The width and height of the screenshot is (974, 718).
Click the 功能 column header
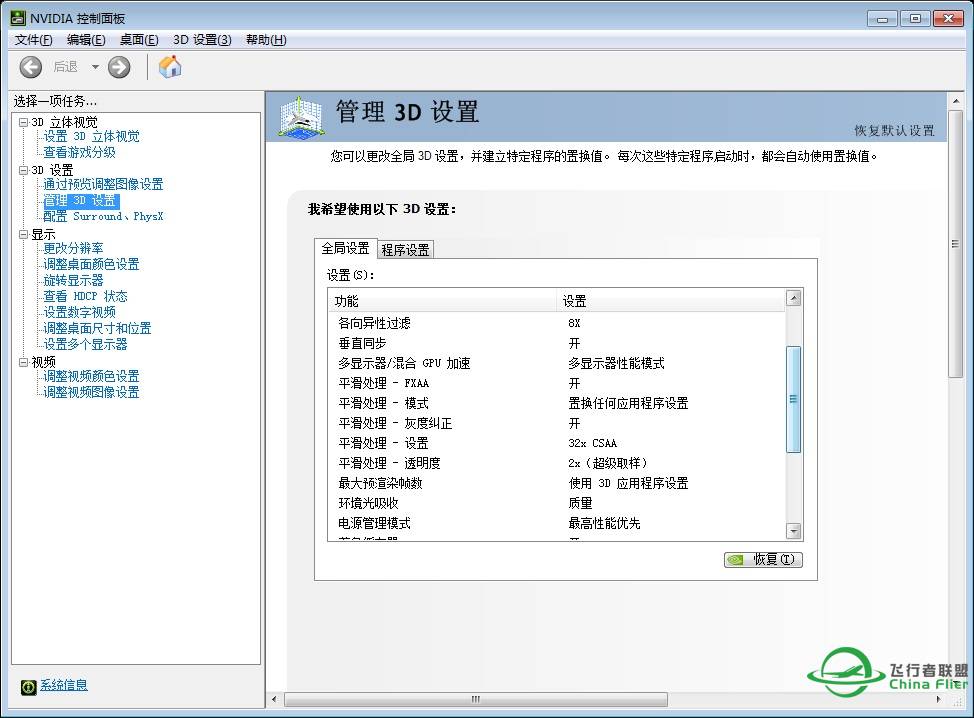coord(442,301)
